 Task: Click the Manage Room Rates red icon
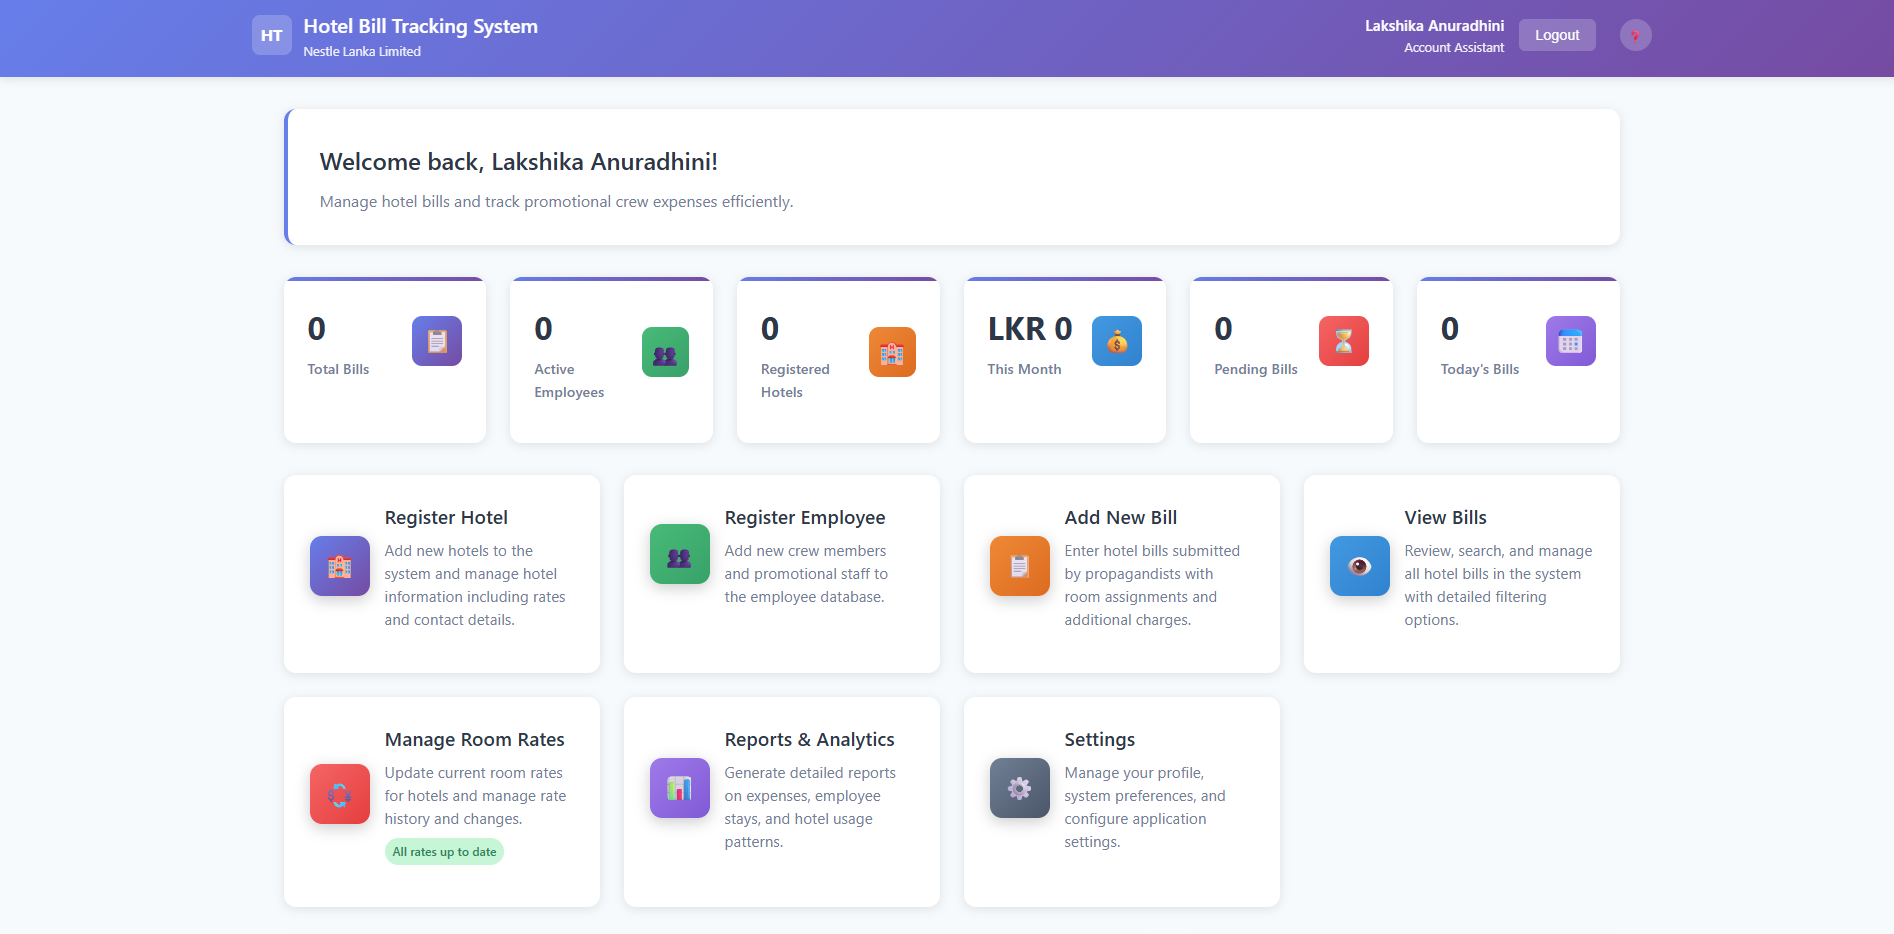[x=340, y=794]
